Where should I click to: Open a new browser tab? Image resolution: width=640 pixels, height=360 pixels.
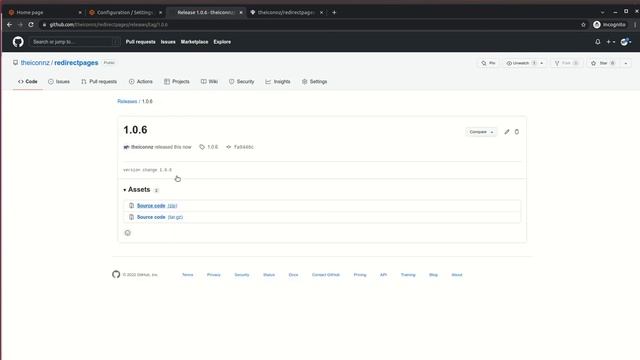(x=334, y=12)
